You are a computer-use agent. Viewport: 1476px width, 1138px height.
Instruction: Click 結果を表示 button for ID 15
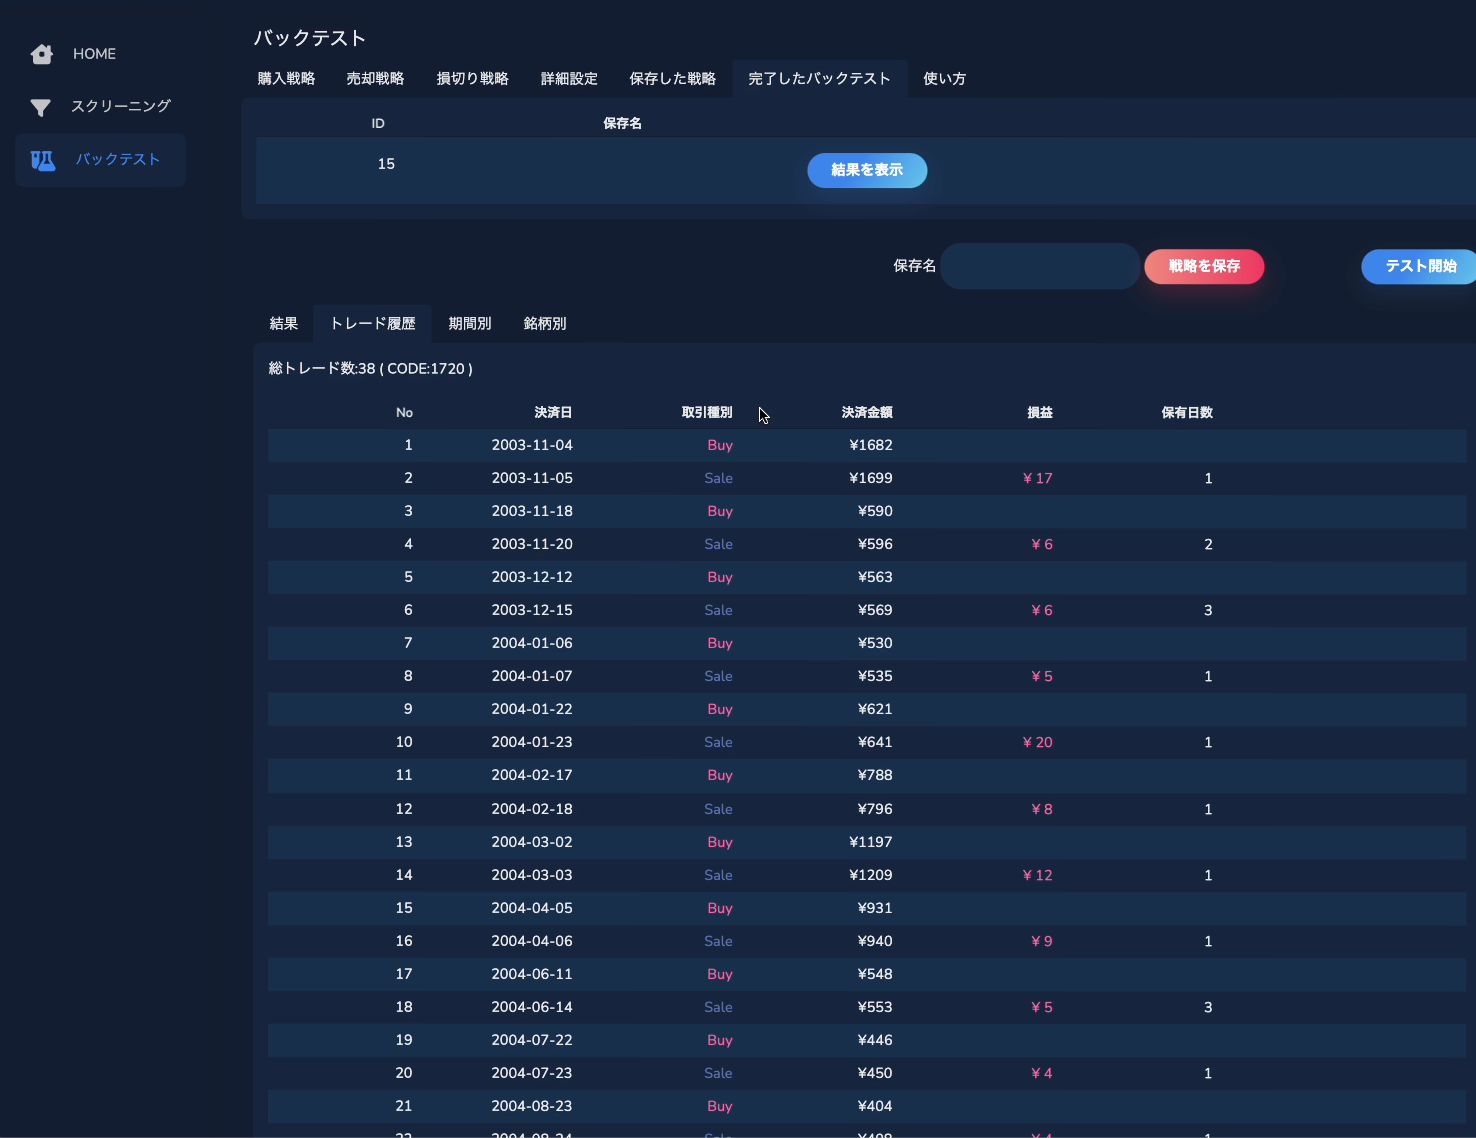coord(867,170)
